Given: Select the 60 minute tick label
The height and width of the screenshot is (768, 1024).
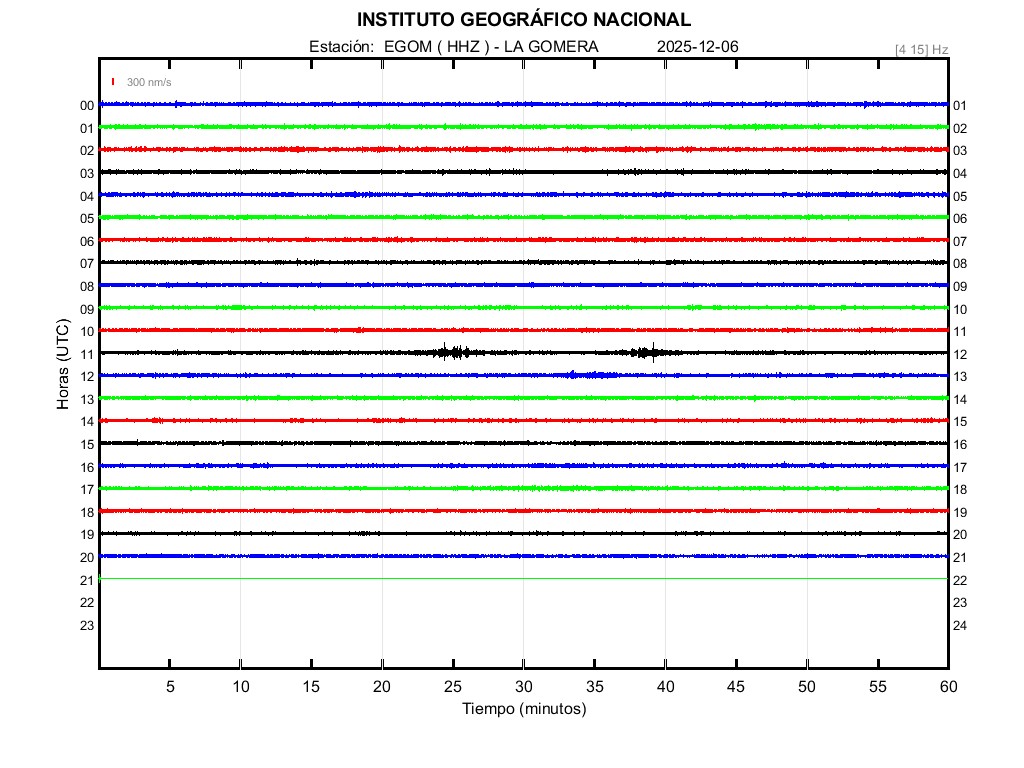Looking at the screenshot, I should tap(947, 686).
